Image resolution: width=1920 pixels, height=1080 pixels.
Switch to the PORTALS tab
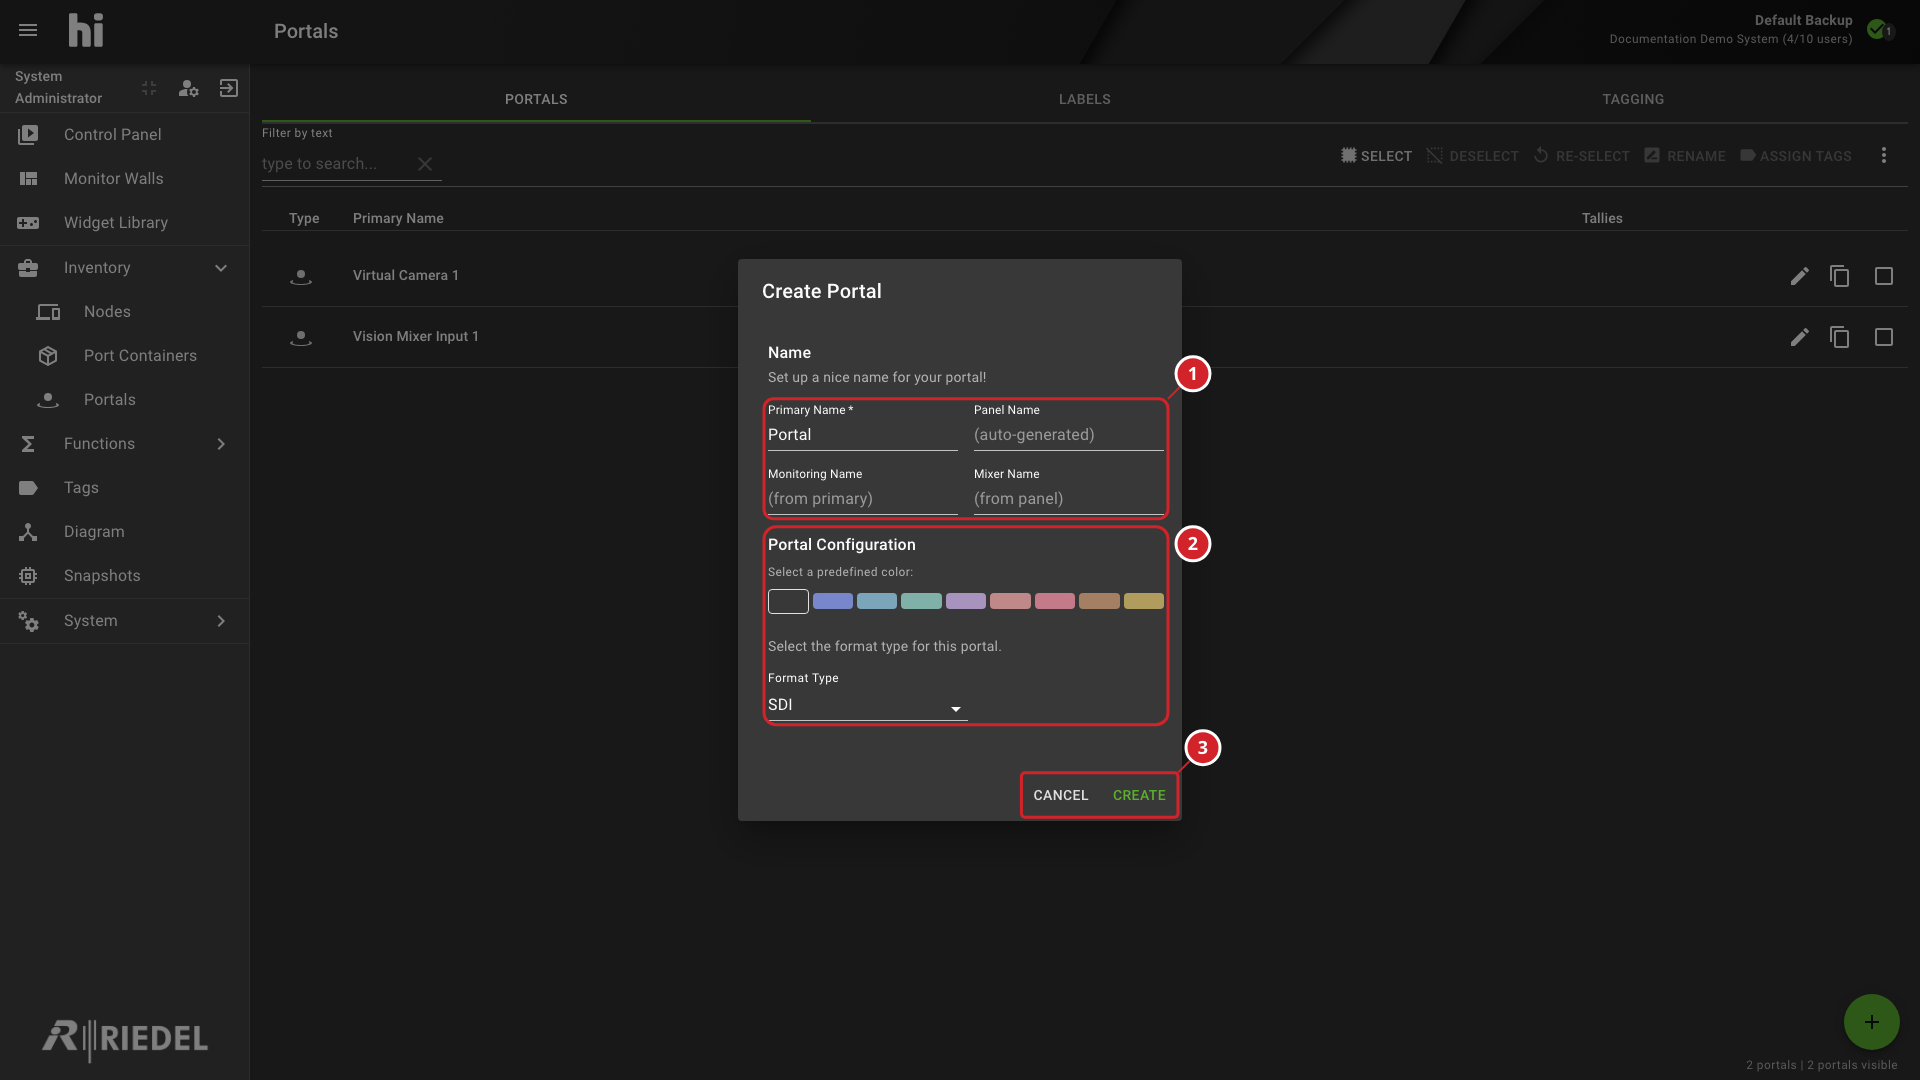(536, 99)
